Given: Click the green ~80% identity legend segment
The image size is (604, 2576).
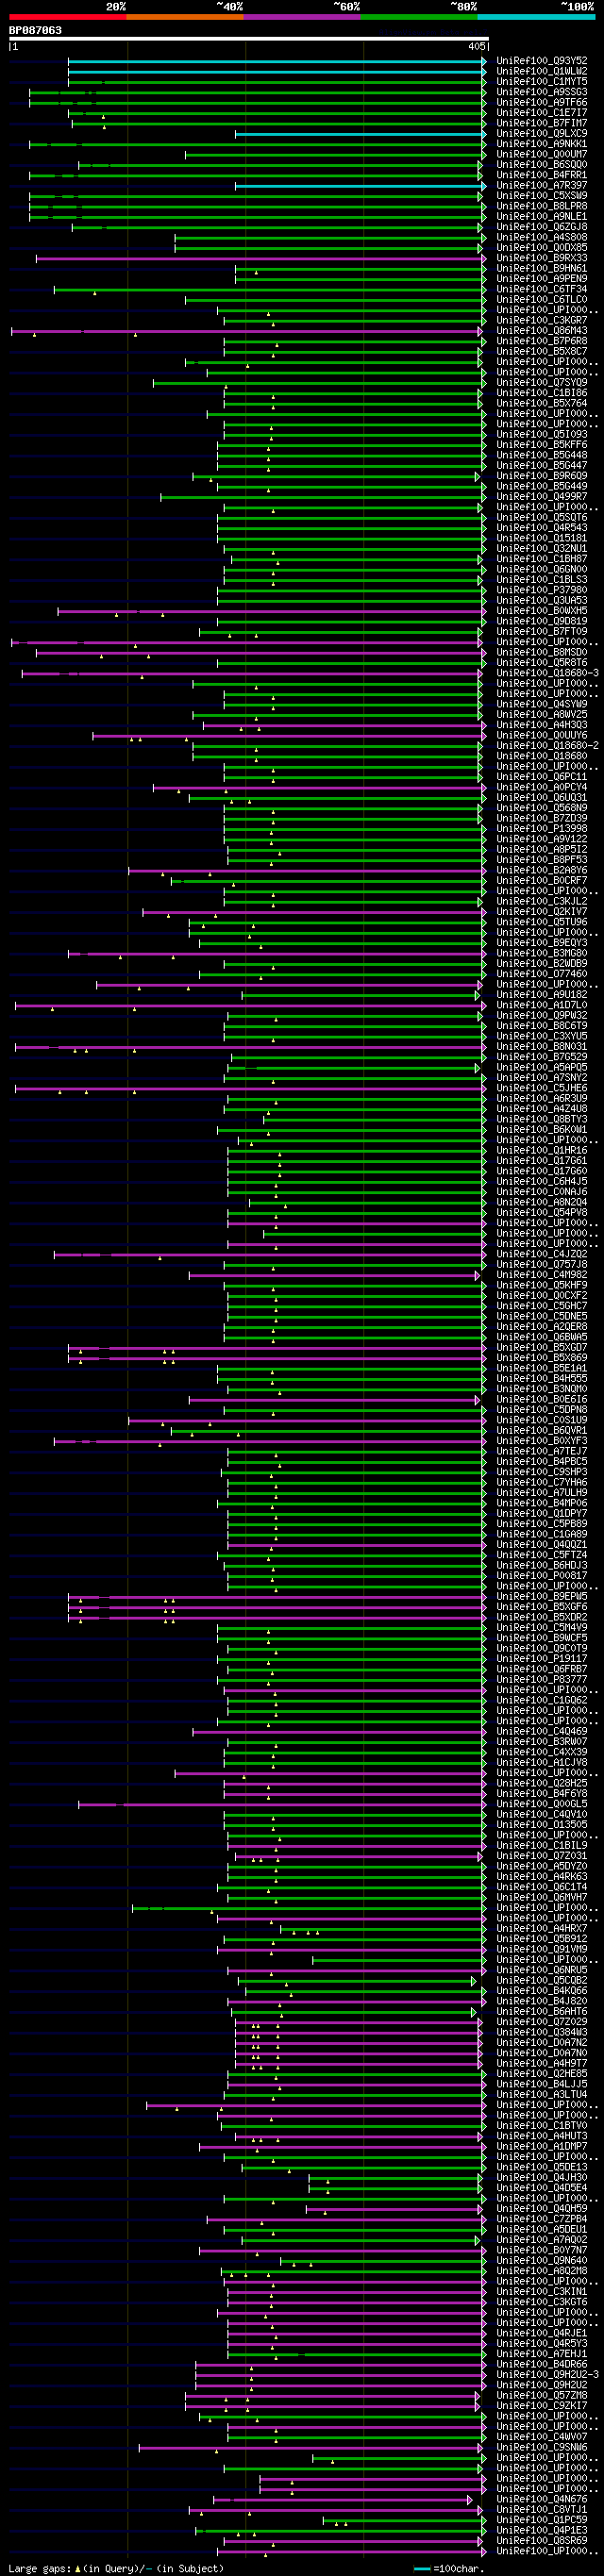Looking at the screenshot, I should tap(419, 17).
